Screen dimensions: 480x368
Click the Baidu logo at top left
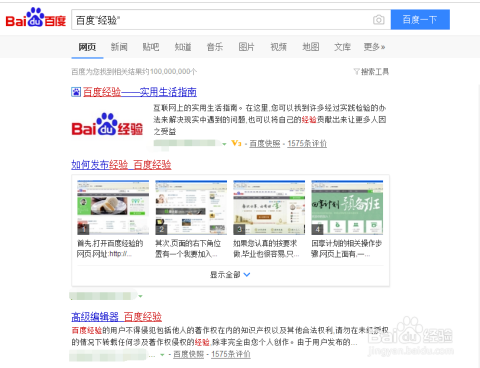(36, 18)
